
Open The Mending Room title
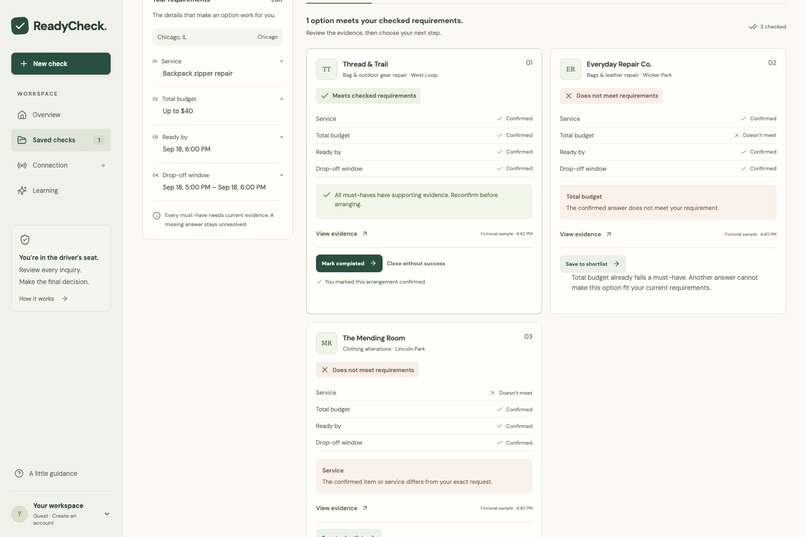pos(374,338)
